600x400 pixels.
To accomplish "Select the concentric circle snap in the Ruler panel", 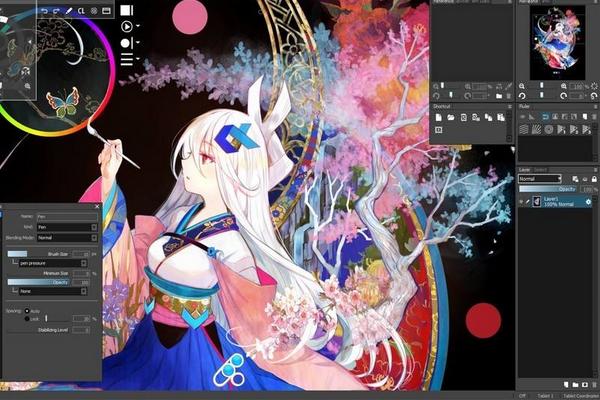I will (549, 130).
